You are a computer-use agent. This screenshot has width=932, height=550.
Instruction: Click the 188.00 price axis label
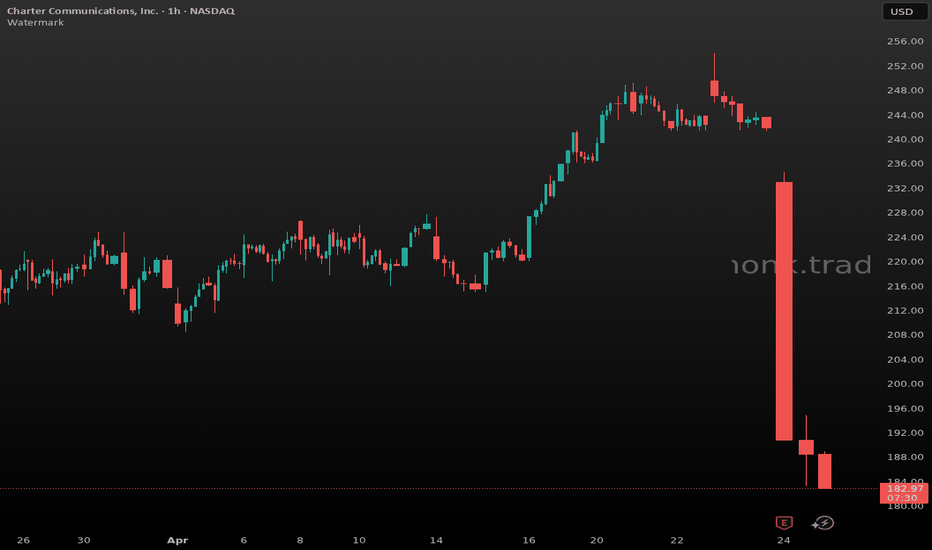(x=905, y=457)
